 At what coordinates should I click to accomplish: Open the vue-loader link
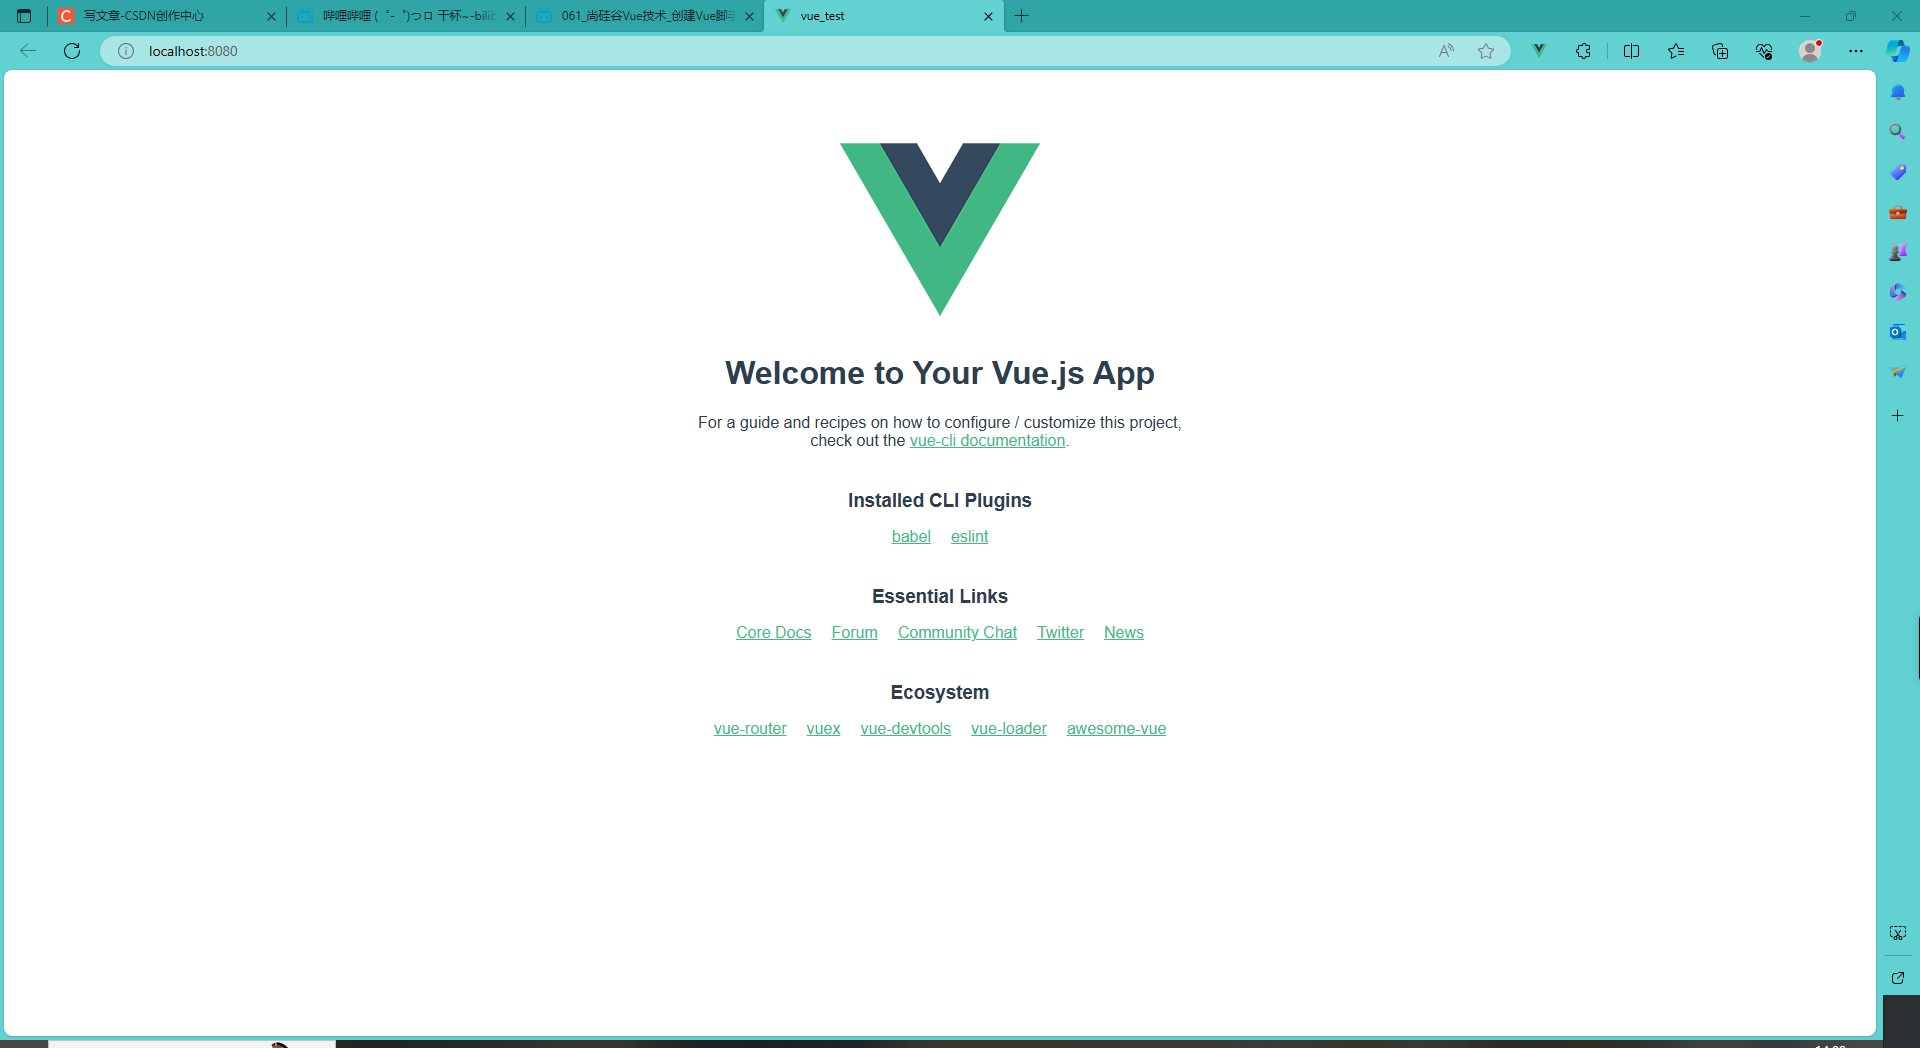tap(1008, 729)
